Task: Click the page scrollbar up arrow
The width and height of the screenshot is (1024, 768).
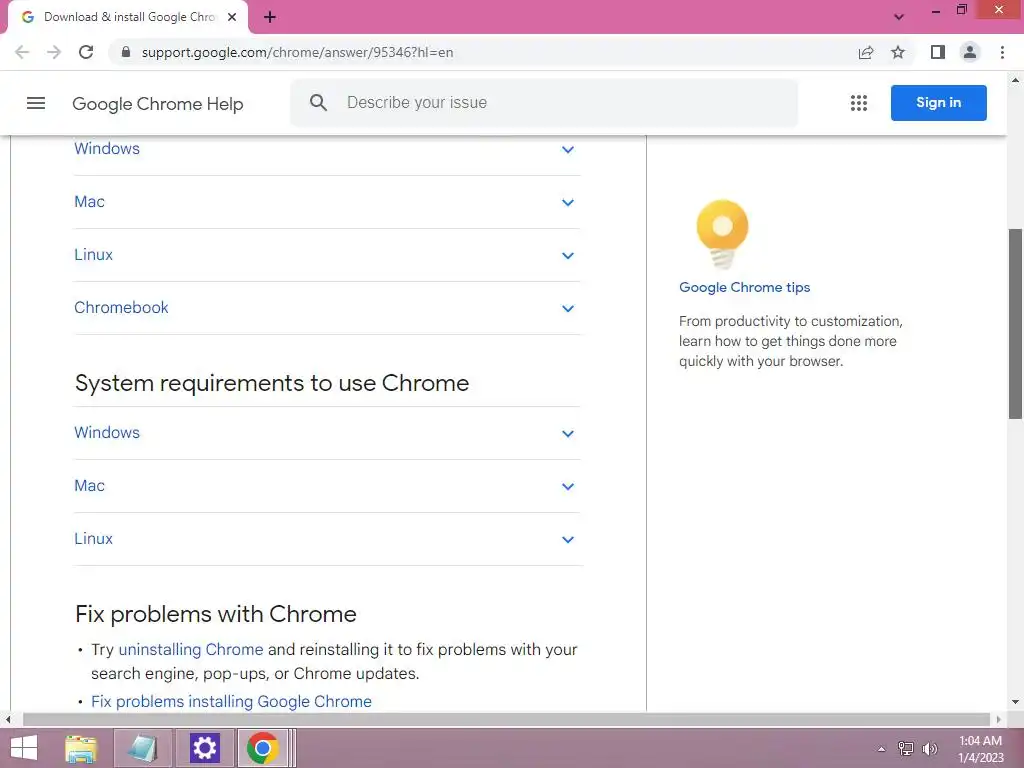Action: [x=1015, y=80]
